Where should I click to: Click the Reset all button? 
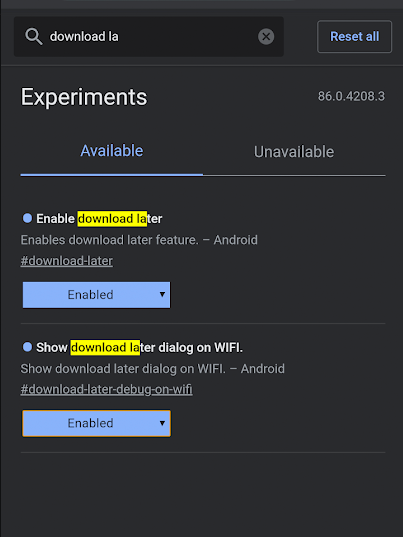[354, 36]
